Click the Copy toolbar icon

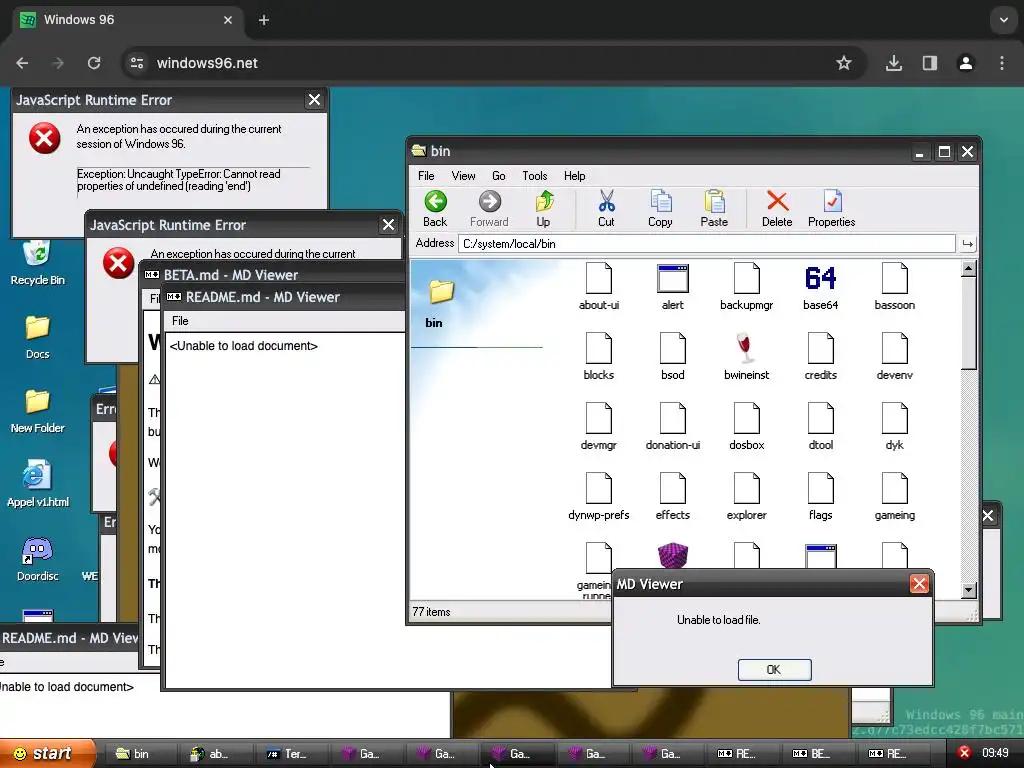click(660, 202)
